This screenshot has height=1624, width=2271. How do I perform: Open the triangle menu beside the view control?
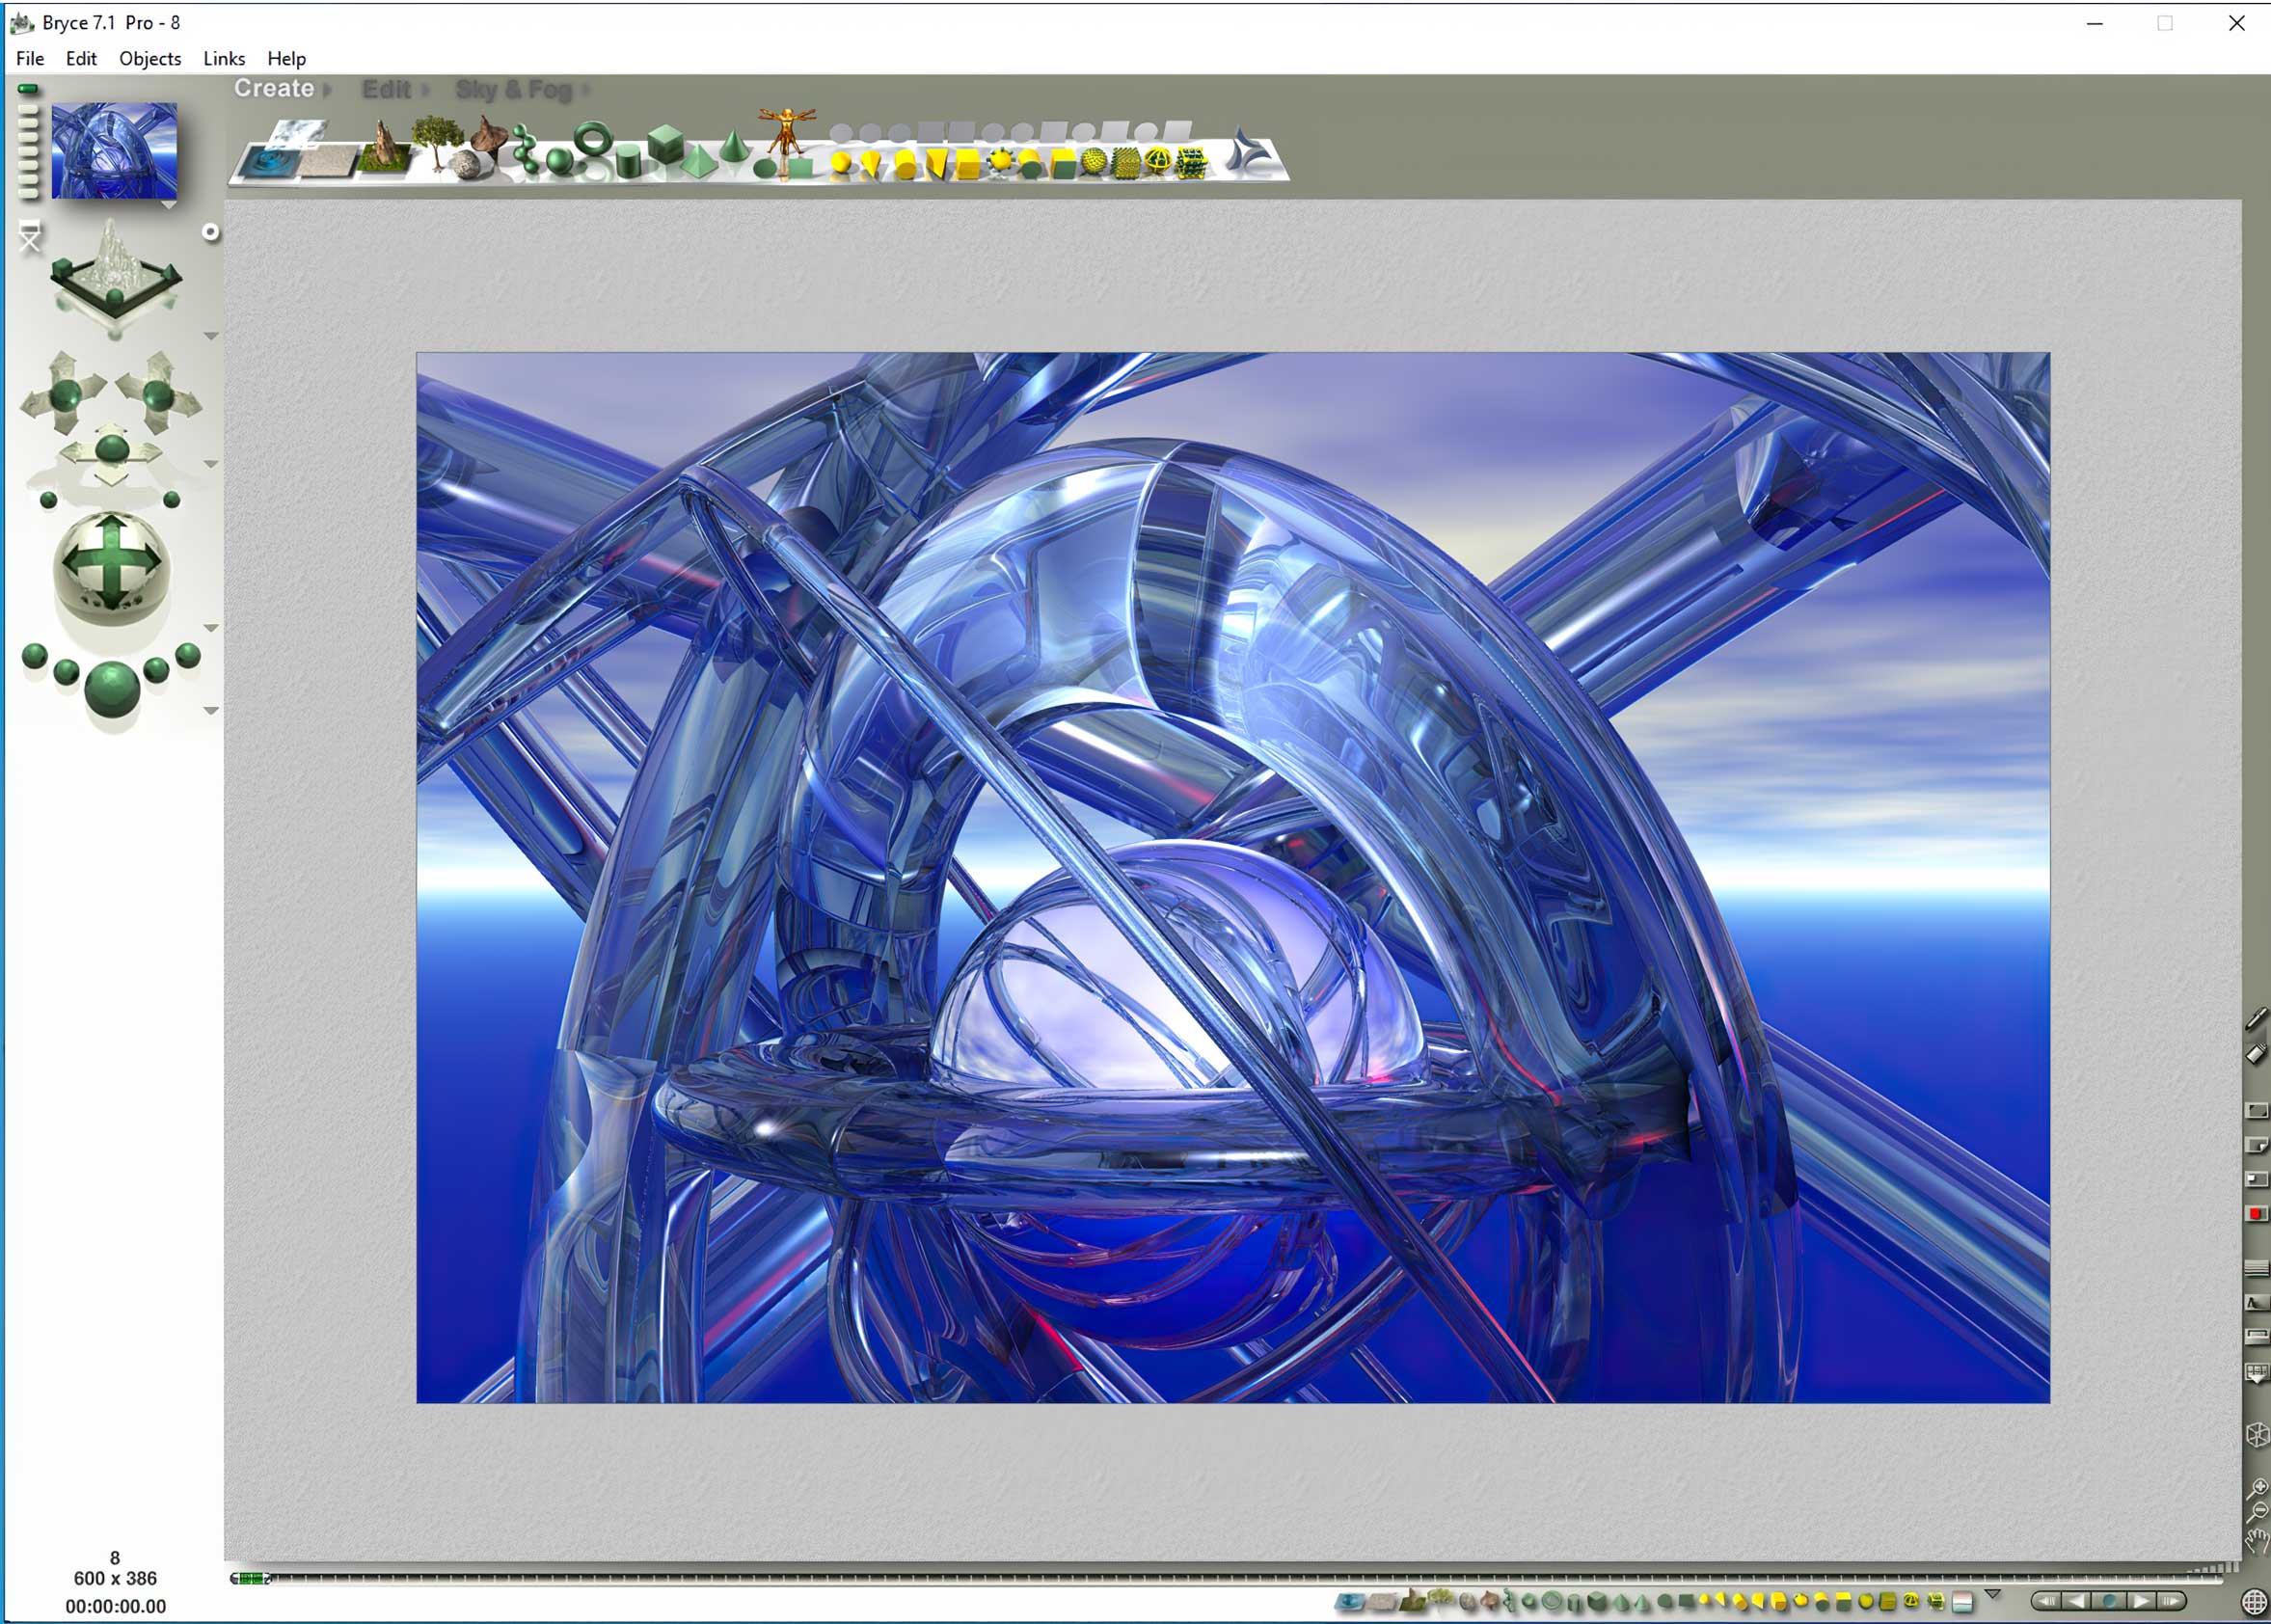(x=211, y=336)
